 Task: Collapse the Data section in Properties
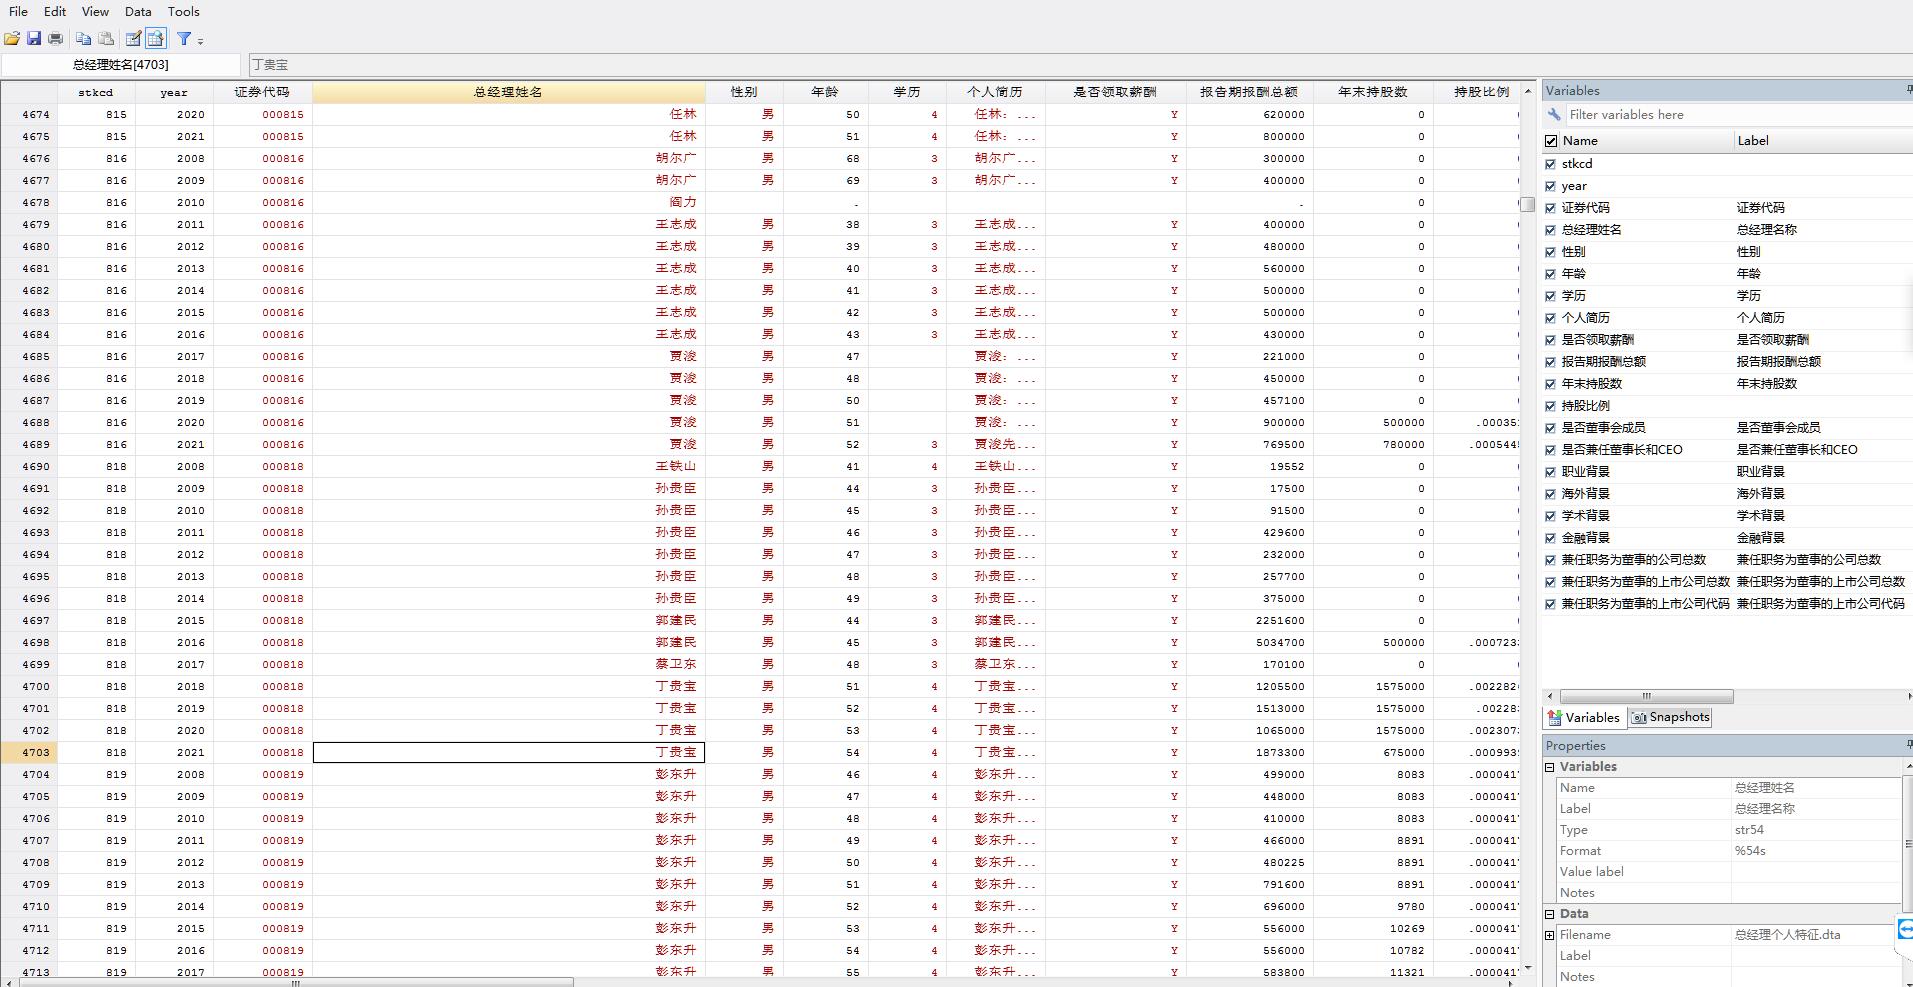tap(1550, 914)
